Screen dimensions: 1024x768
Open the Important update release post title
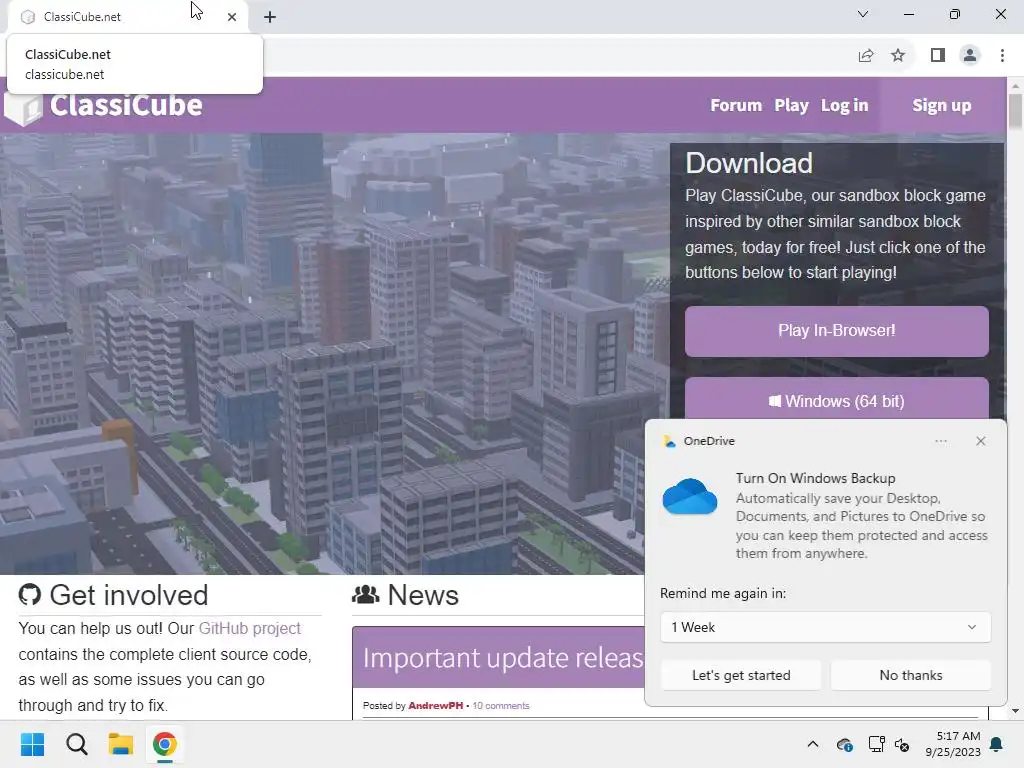pyautogui.click(x=503, y=658)
